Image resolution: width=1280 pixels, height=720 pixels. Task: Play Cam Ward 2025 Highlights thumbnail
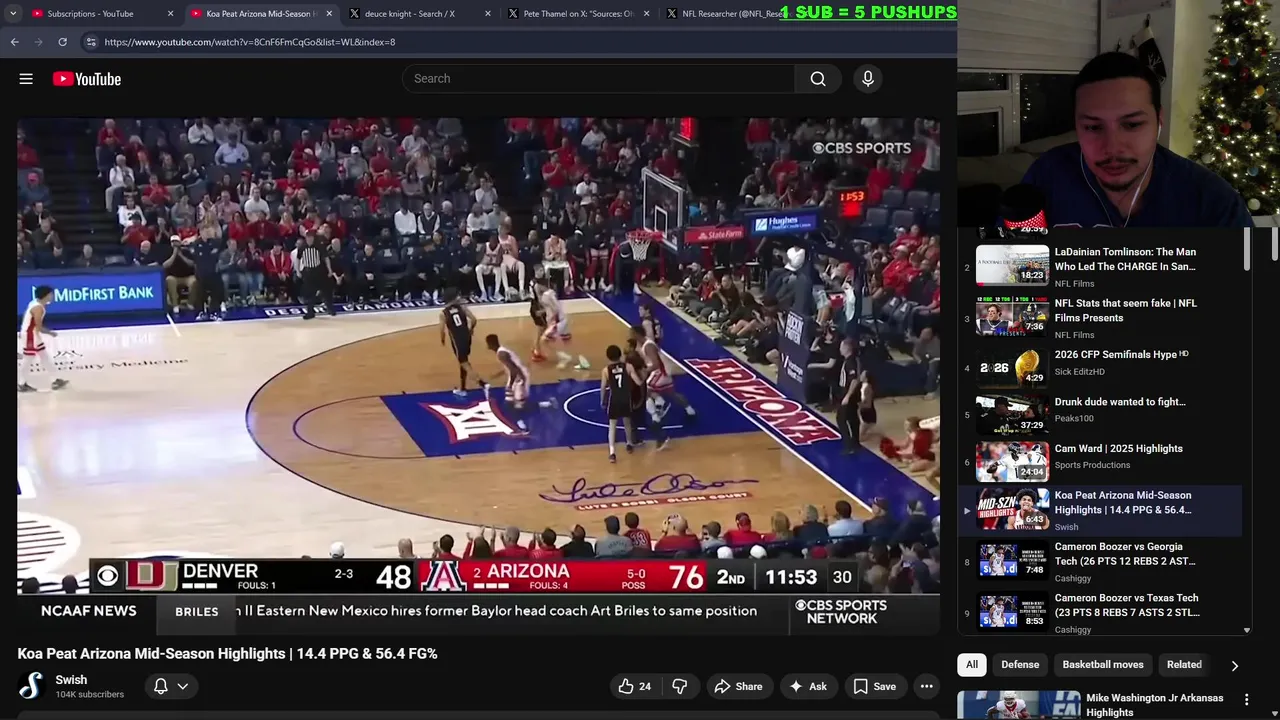(x=1012, y=461)
